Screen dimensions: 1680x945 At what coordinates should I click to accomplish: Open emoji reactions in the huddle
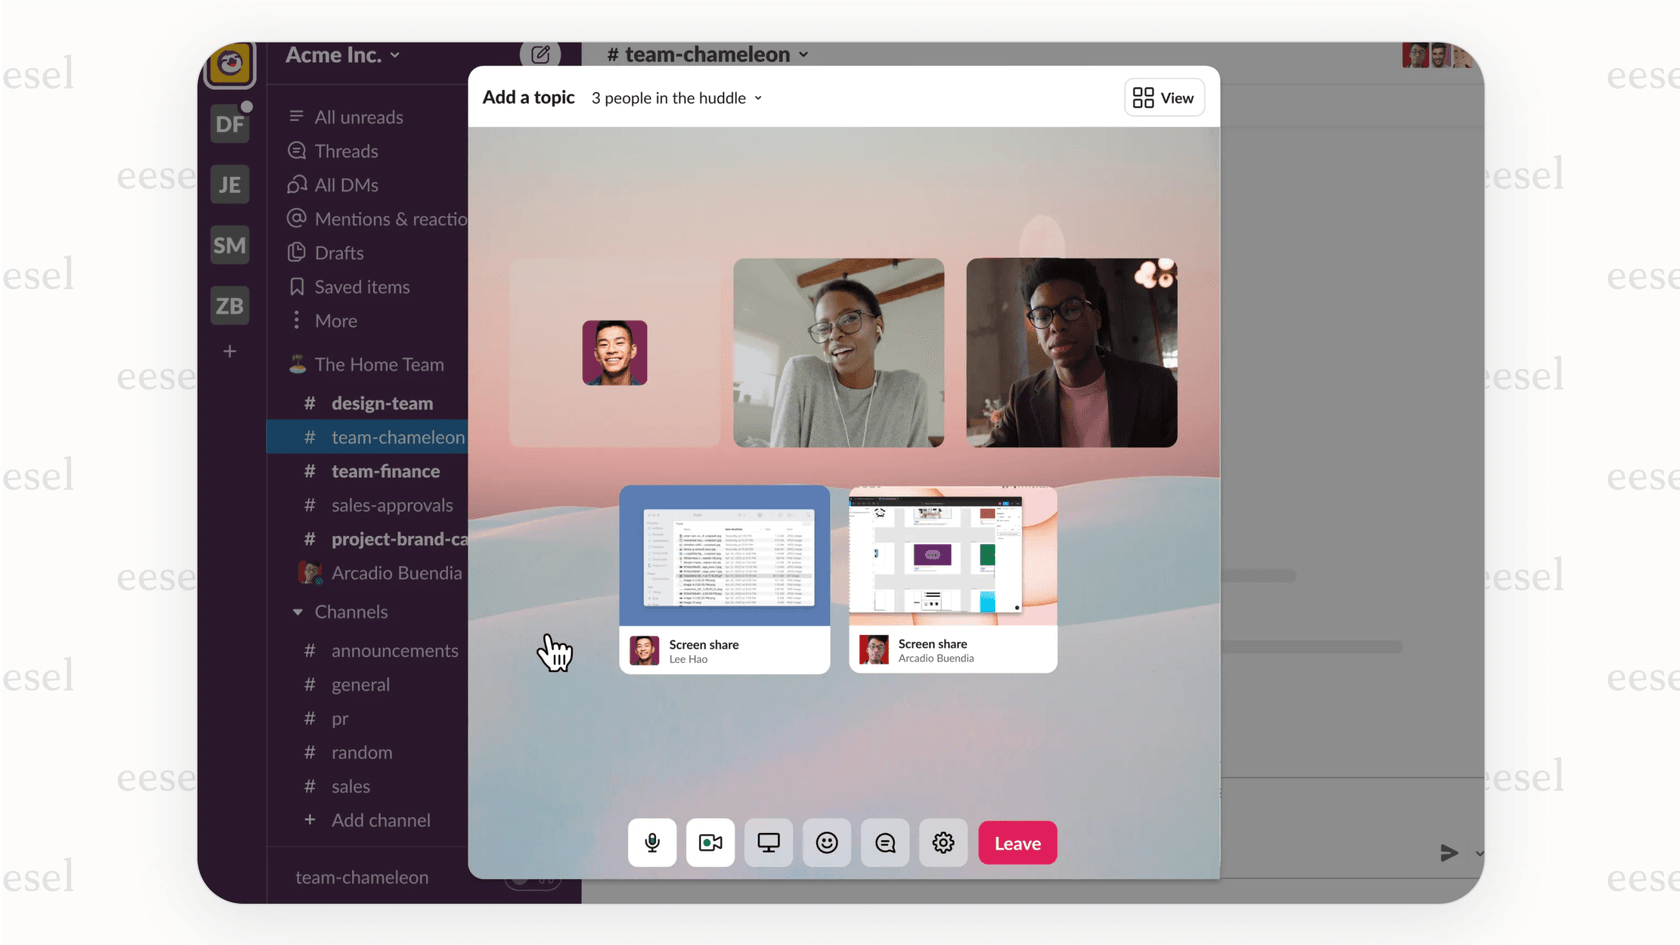coord(827,842)
